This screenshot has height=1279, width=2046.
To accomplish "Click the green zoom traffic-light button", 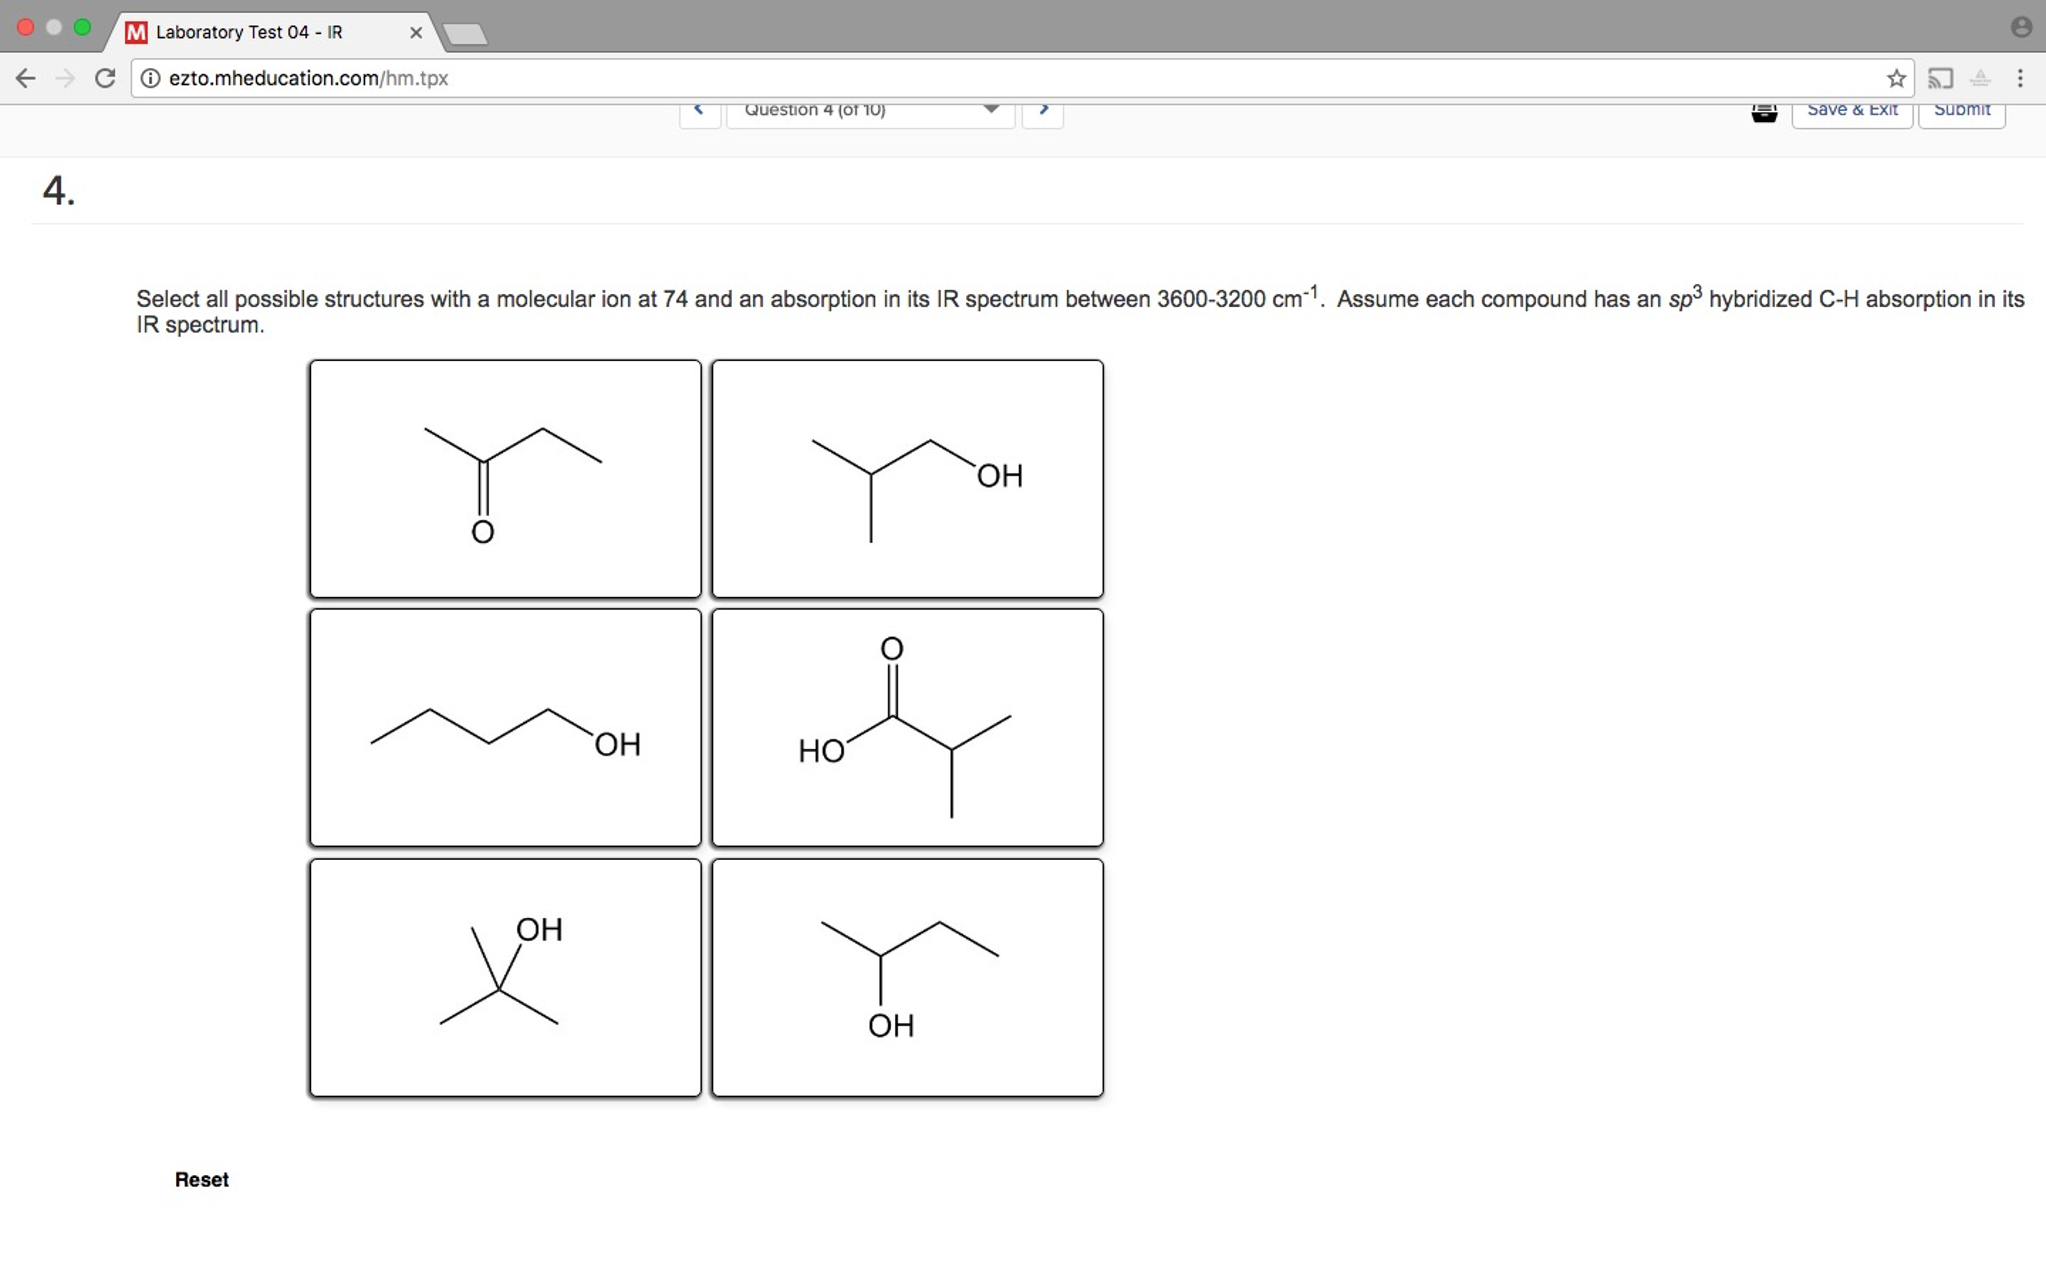I will [82, 27].
